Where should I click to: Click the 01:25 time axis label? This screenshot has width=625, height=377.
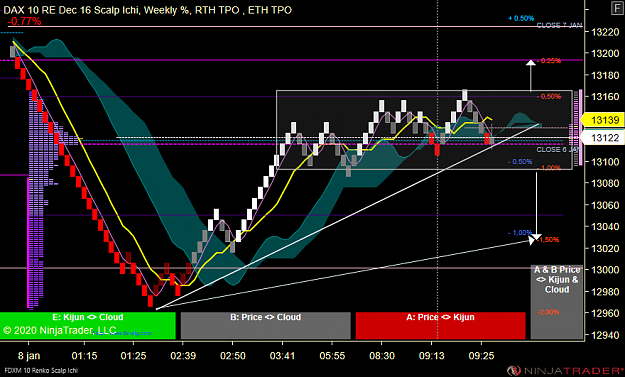tap(134, 355)
